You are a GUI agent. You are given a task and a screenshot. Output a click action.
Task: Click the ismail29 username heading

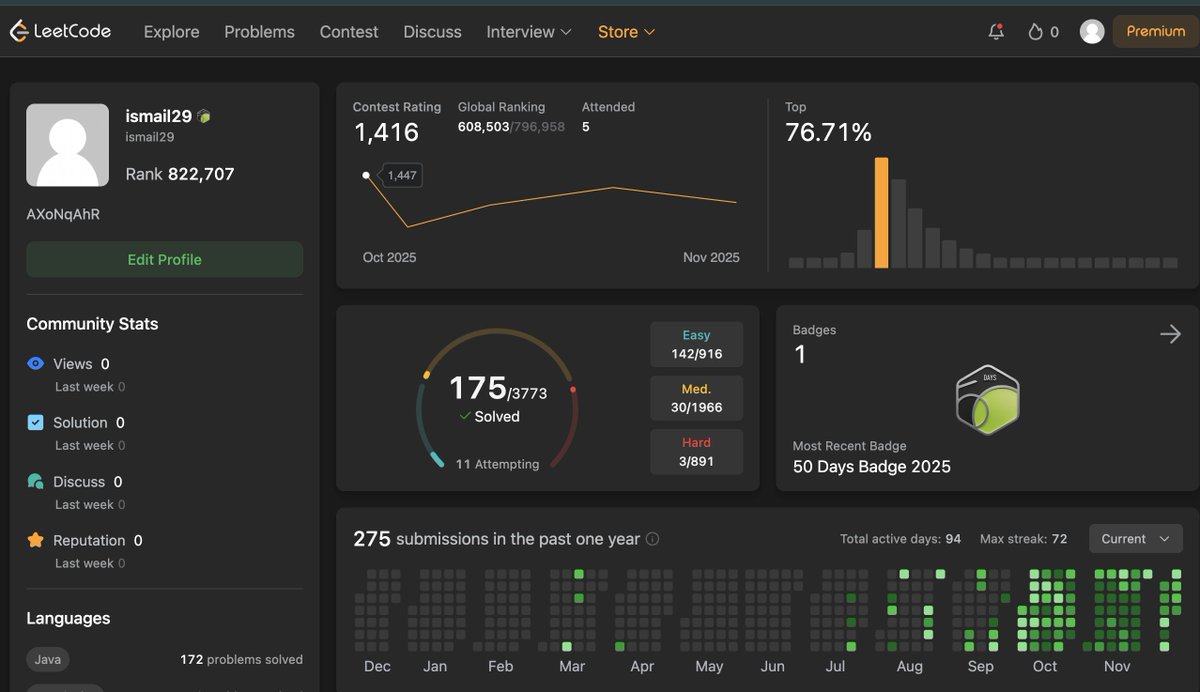point(158,116)
